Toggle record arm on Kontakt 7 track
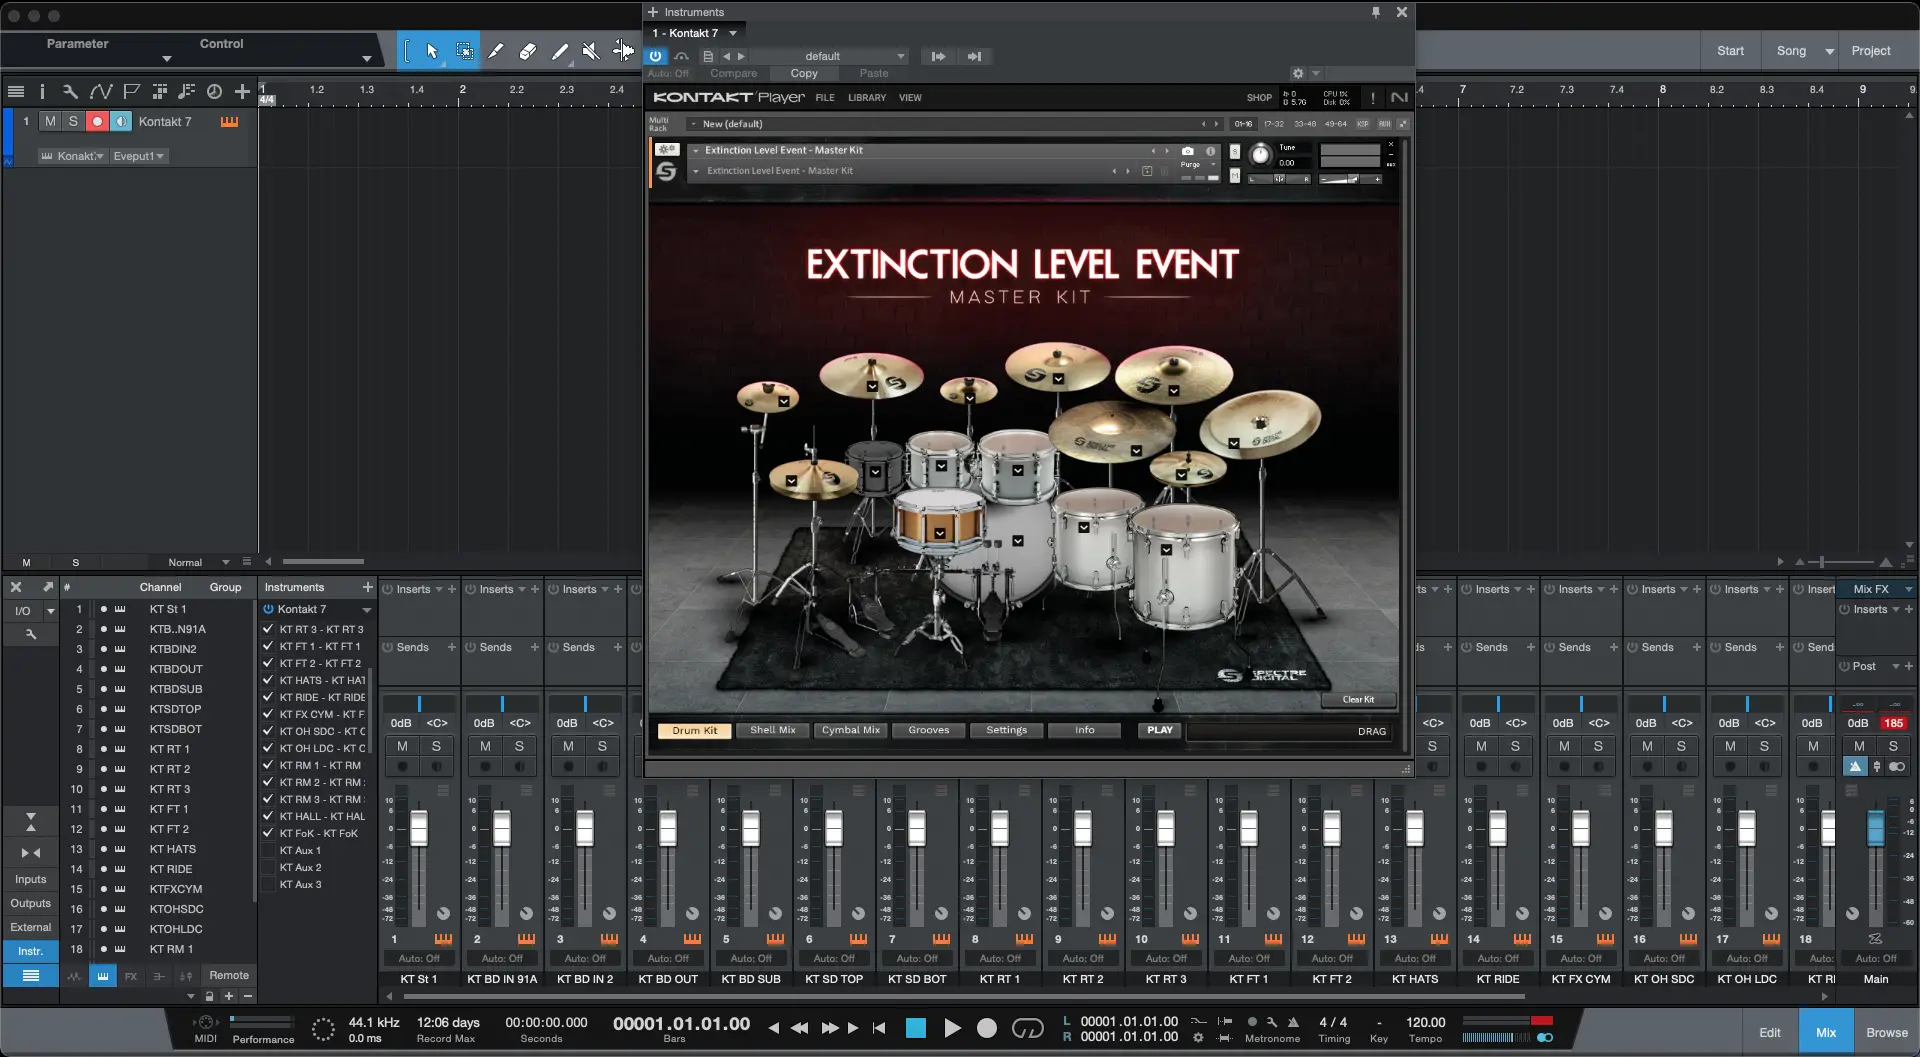This screenshot has height=1057, width=1920. tap(97, 121)
